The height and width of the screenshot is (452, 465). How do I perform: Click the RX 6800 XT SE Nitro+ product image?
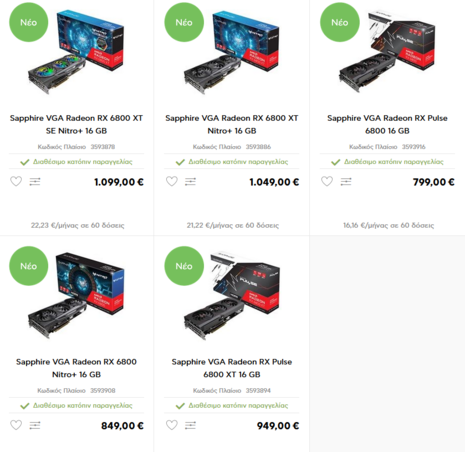76,52
